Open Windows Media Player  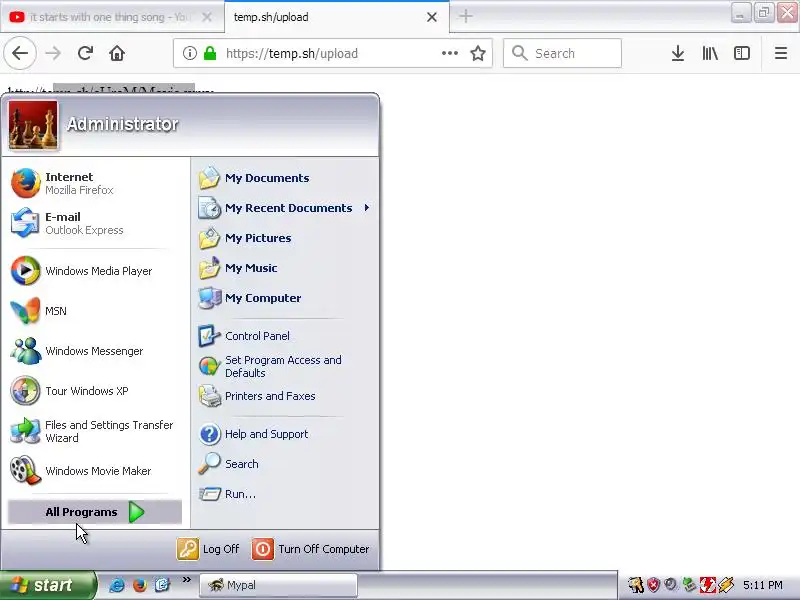click(x=94, y=271)
